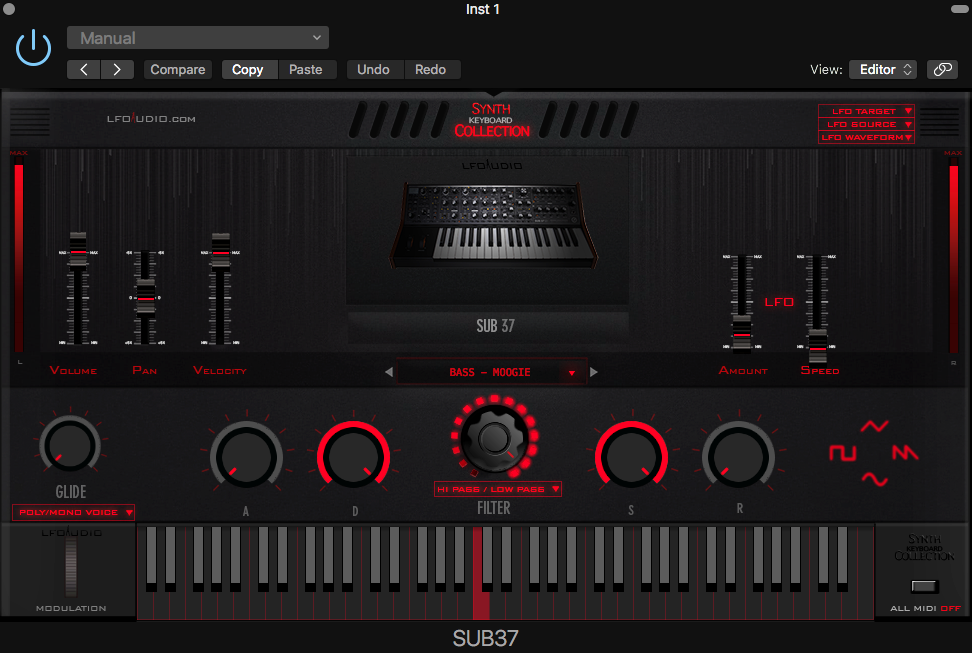Image resolution: width=972 pixels, height=653 pixels.
Task: Open the Manual preset menu
Action: (x=197, y=37)
